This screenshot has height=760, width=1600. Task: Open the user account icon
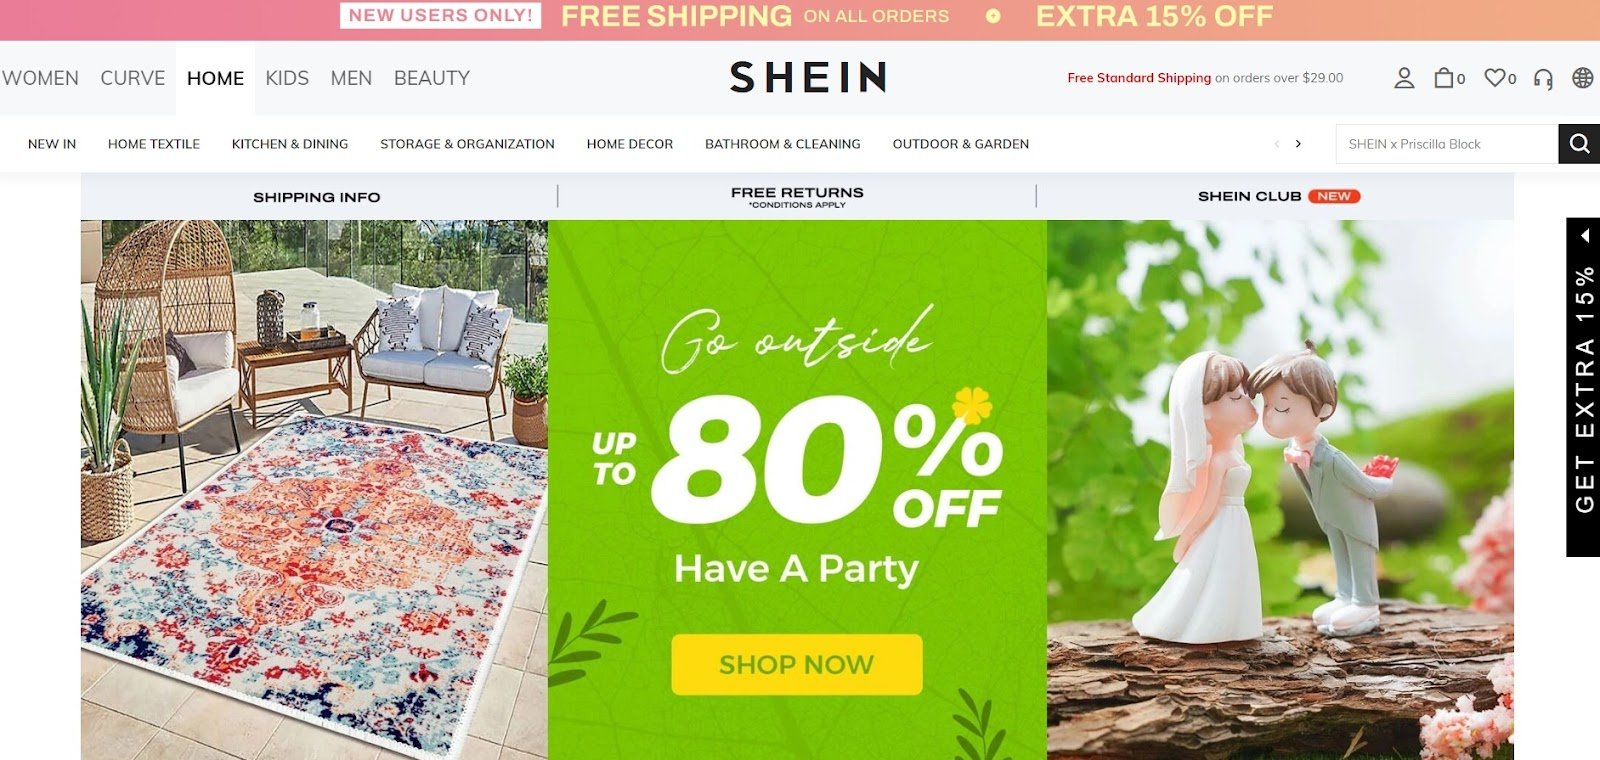click(x=1404, y=78)
